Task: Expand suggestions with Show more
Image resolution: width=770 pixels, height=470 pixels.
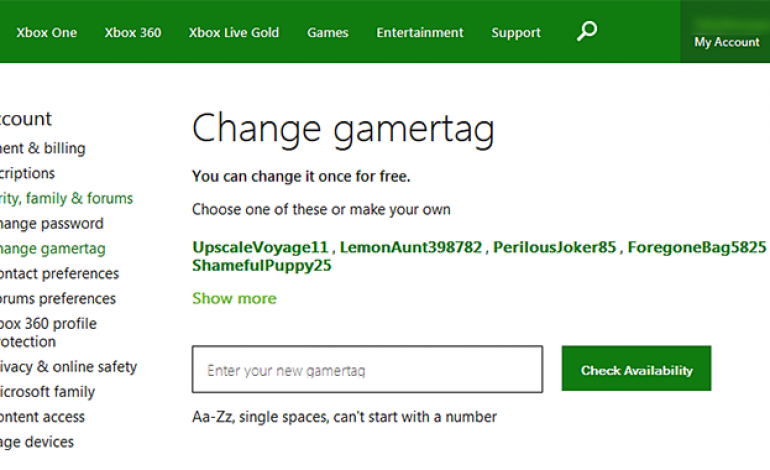Action: (234, 298)
